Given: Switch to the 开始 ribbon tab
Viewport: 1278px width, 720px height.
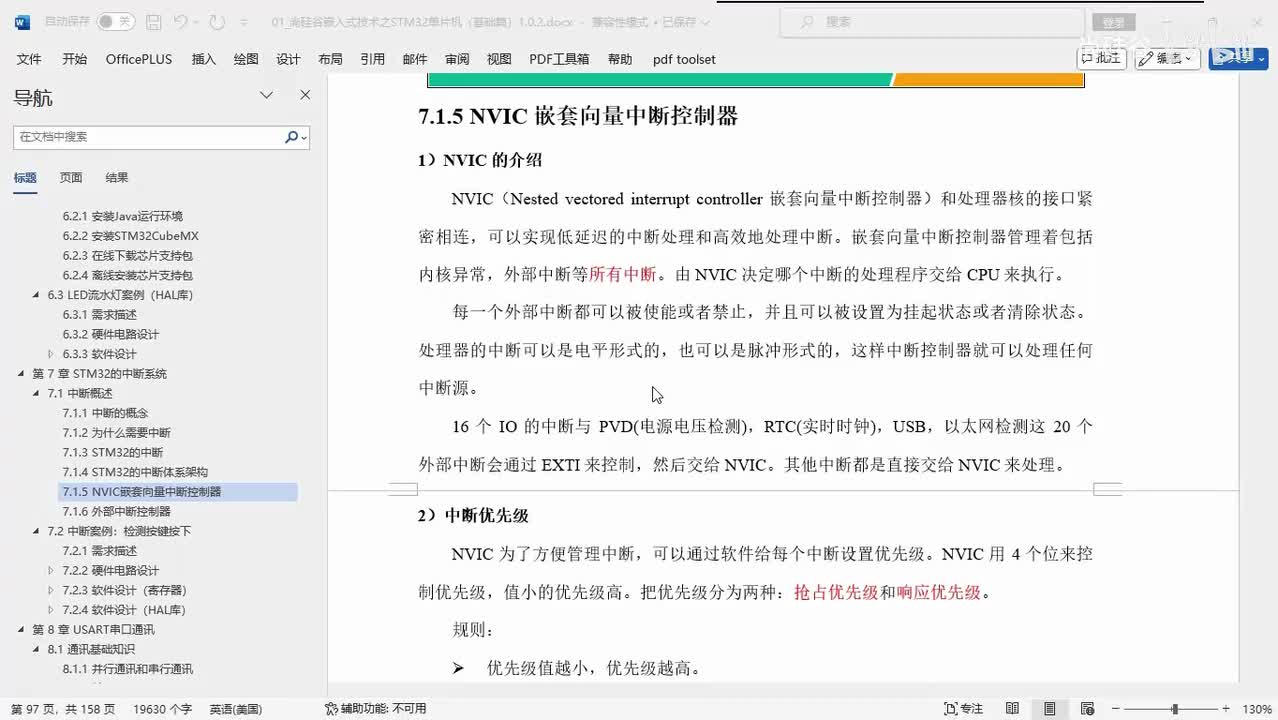Looking at the screenshot, I should pyautogui.click(x=74, y=59).
